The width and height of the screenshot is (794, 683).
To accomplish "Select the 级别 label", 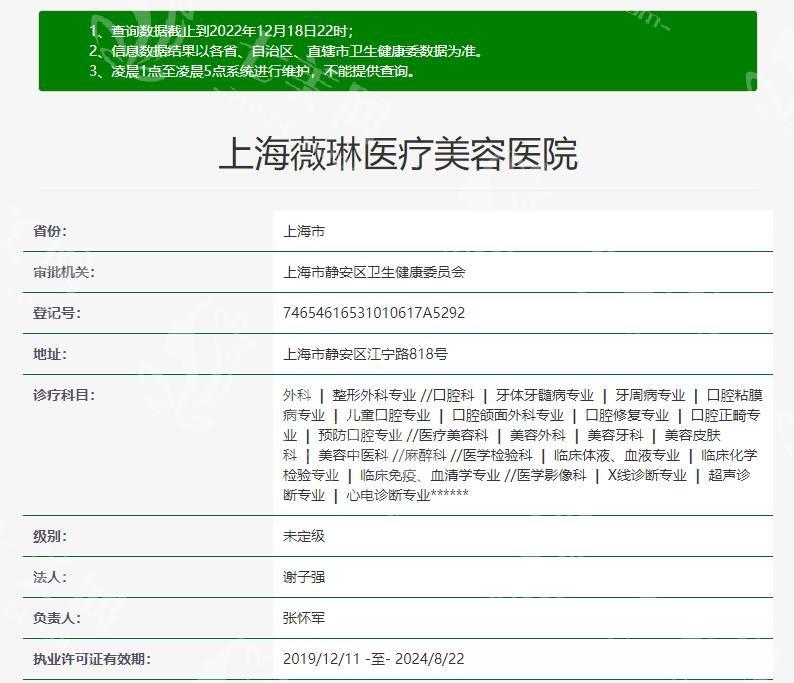I will [50, 536].
